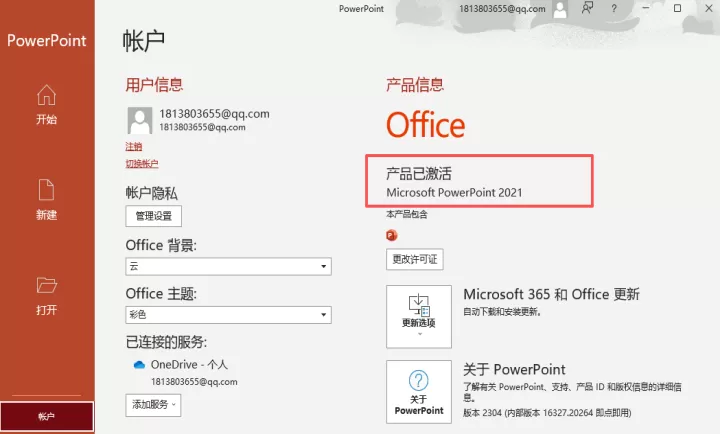Click the 注销 sign out link
The width and height of the screenshot is (720, 434).
coord(134,147)
